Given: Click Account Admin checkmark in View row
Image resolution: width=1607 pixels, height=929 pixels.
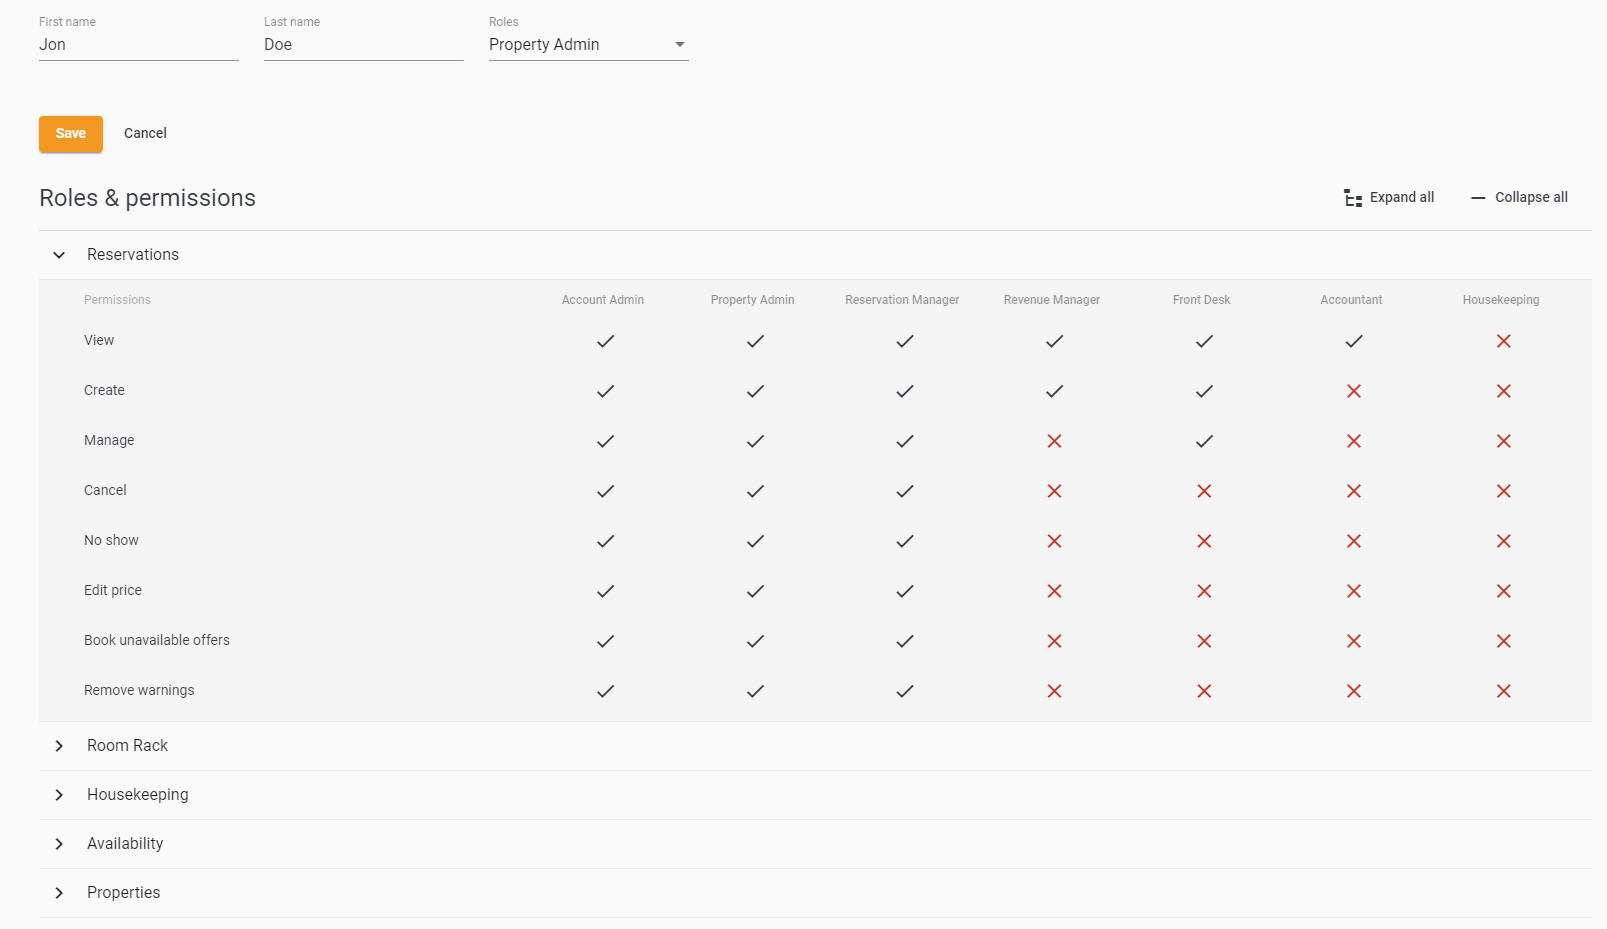Looking at the screenshot, I should pos(605,341).
